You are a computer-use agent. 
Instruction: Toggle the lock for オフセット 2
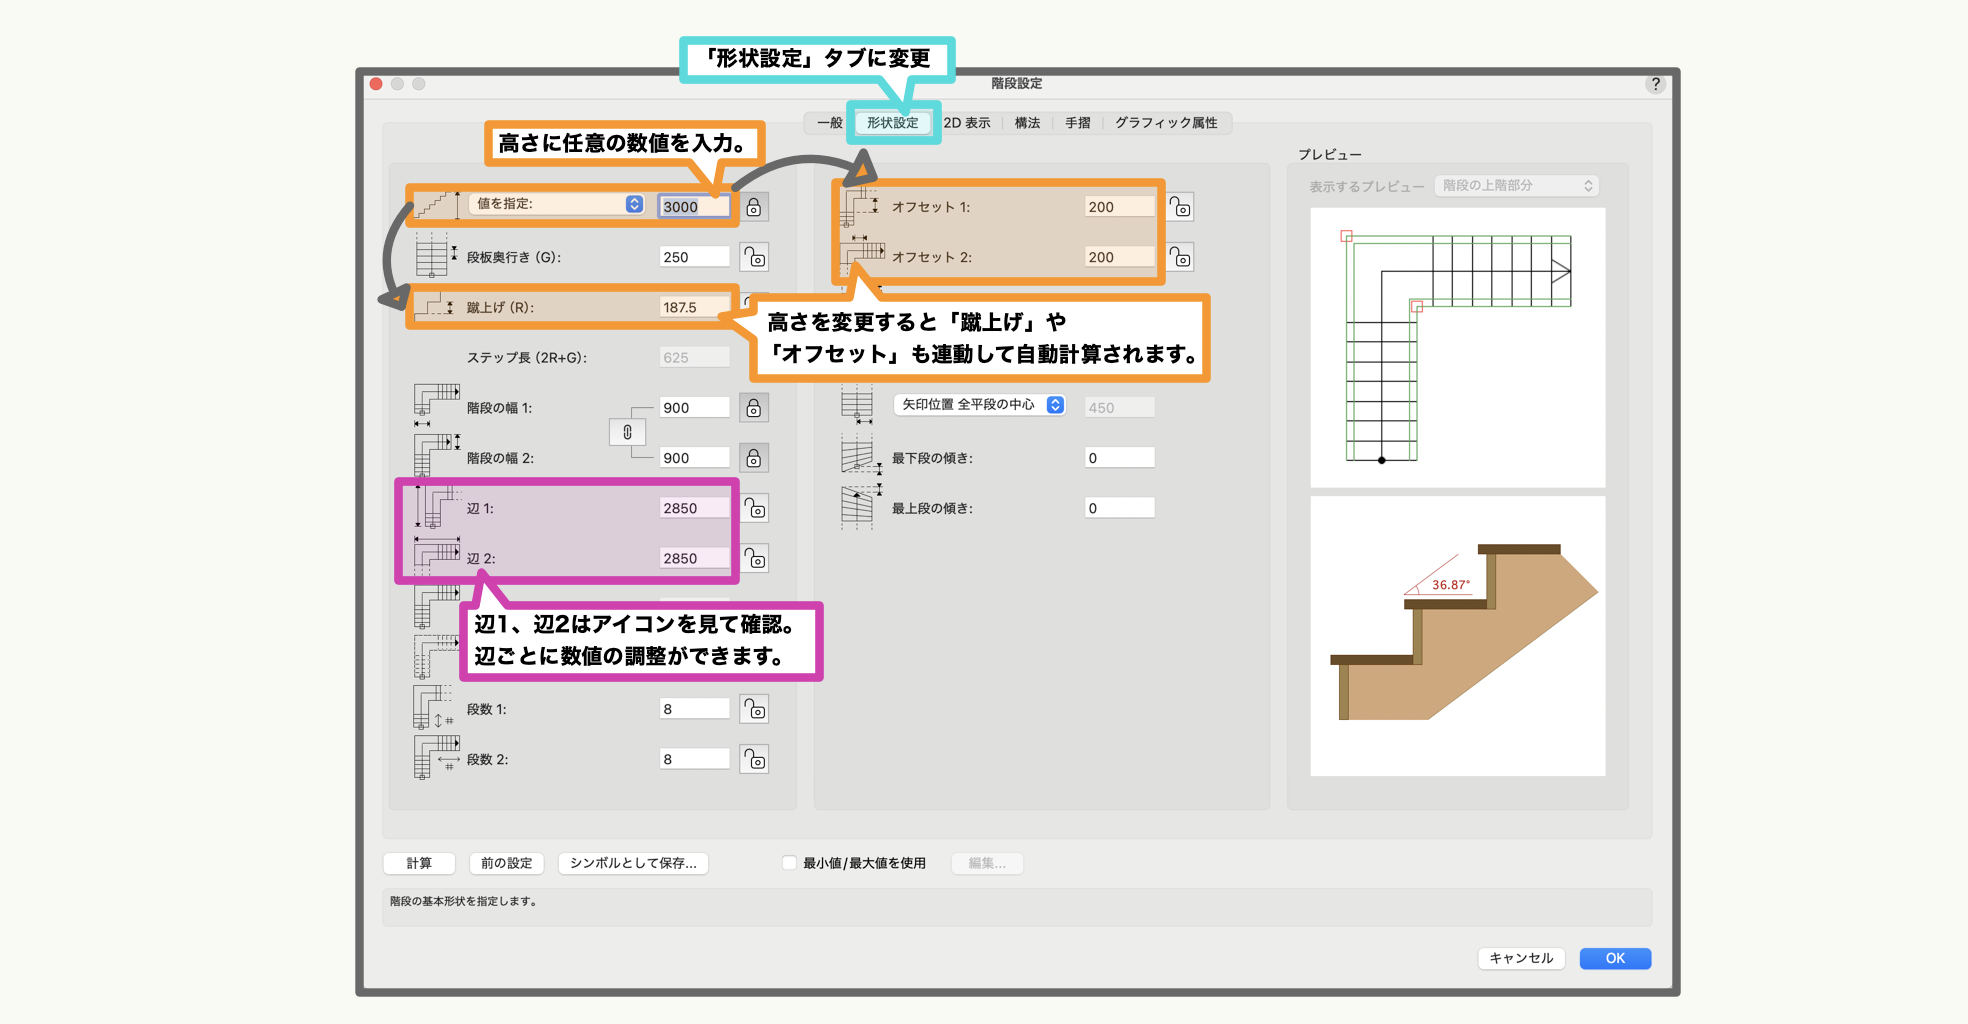[x=1180, y=257]
